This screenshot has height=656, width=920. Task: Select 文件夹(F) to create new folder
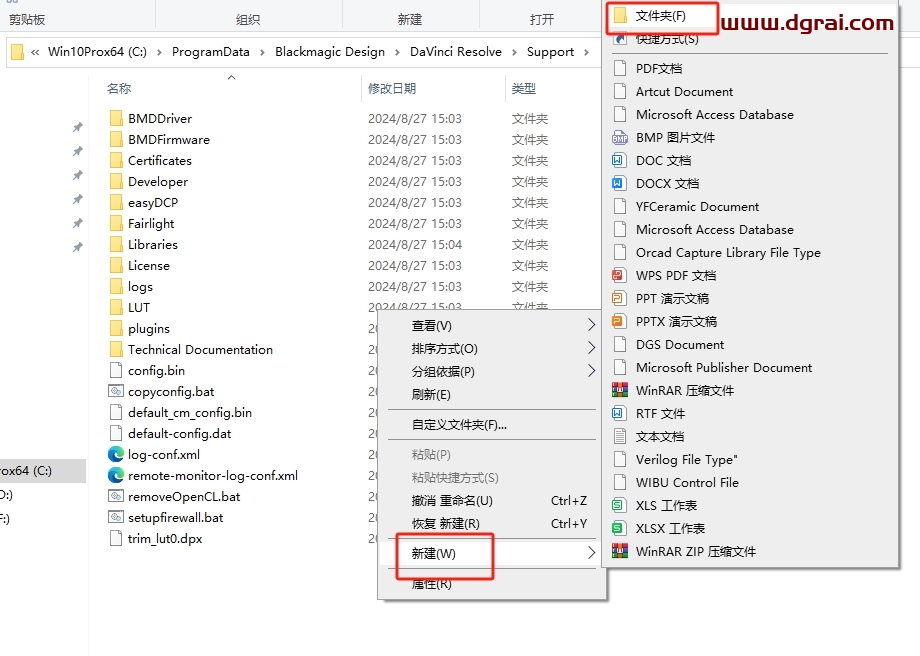(x=661, y=16)
